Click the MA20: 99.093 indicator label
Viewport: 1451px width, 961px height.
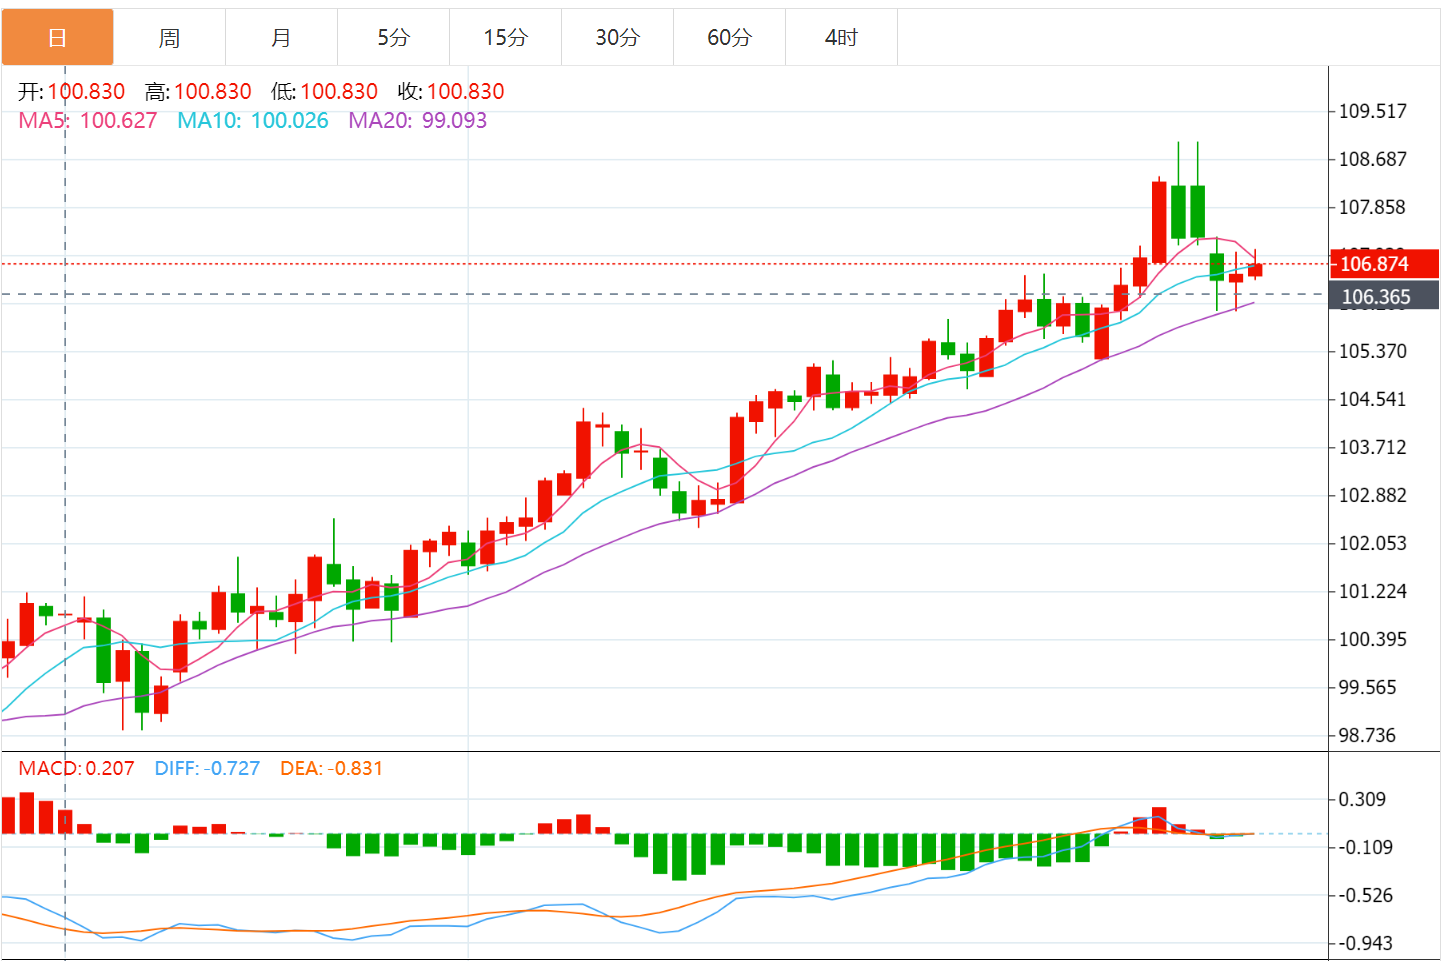pyautogui.click(x=418, y=121)
